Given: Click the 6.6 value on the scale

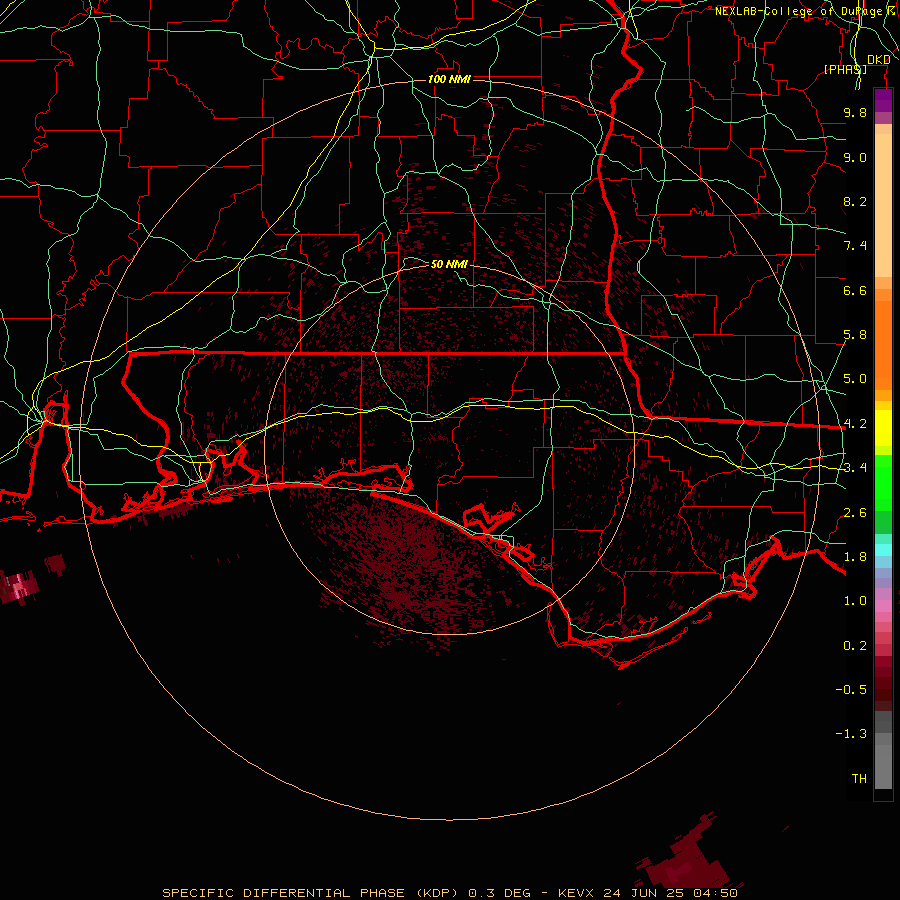Looking at the screenshot, I should 855,290.
